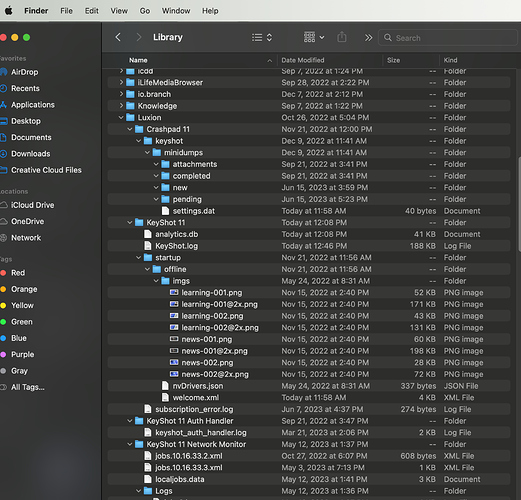The width and height of the screenshot is (521, 500).
Task: Show more toolbar items via double chevron
Action: coord(368,38)
